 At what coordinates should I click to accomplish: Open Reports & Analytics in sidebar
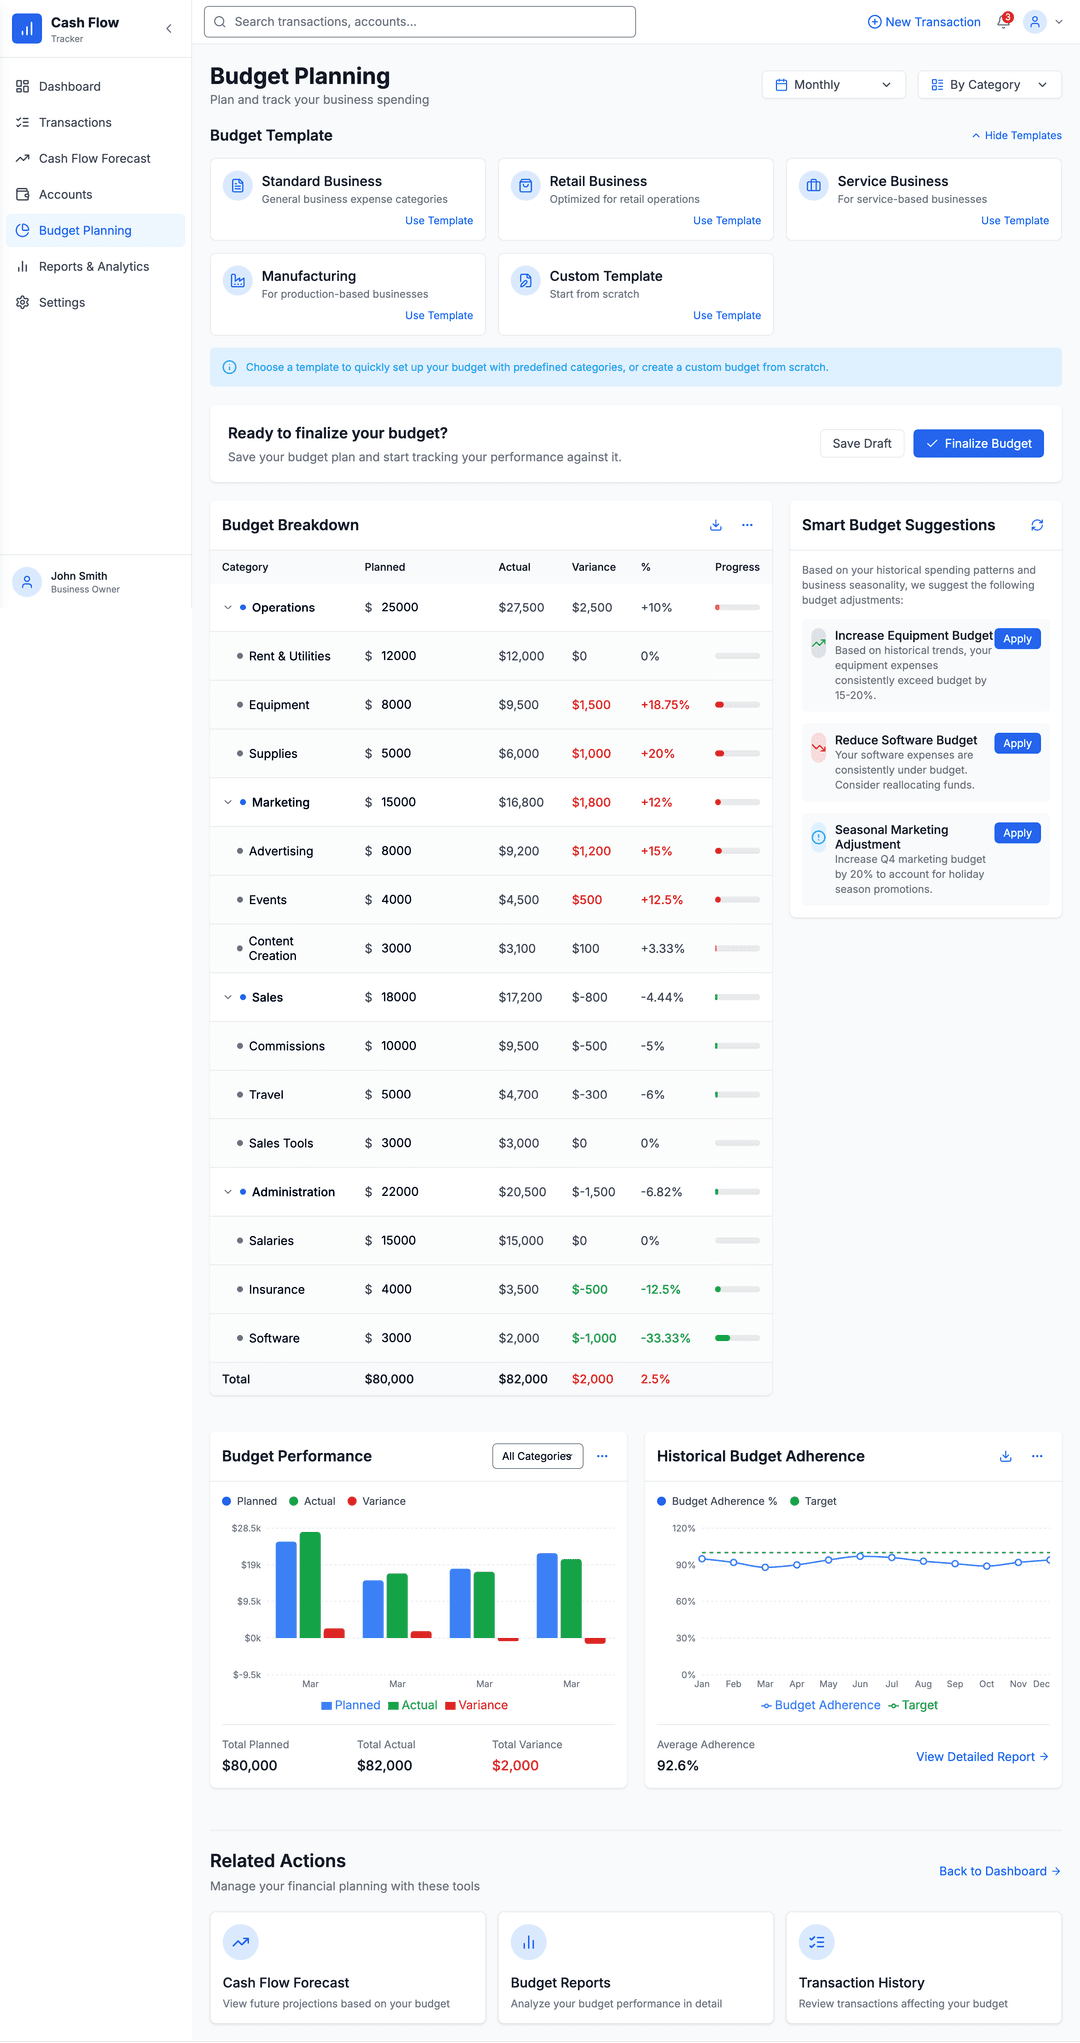(x=96, y=267)
